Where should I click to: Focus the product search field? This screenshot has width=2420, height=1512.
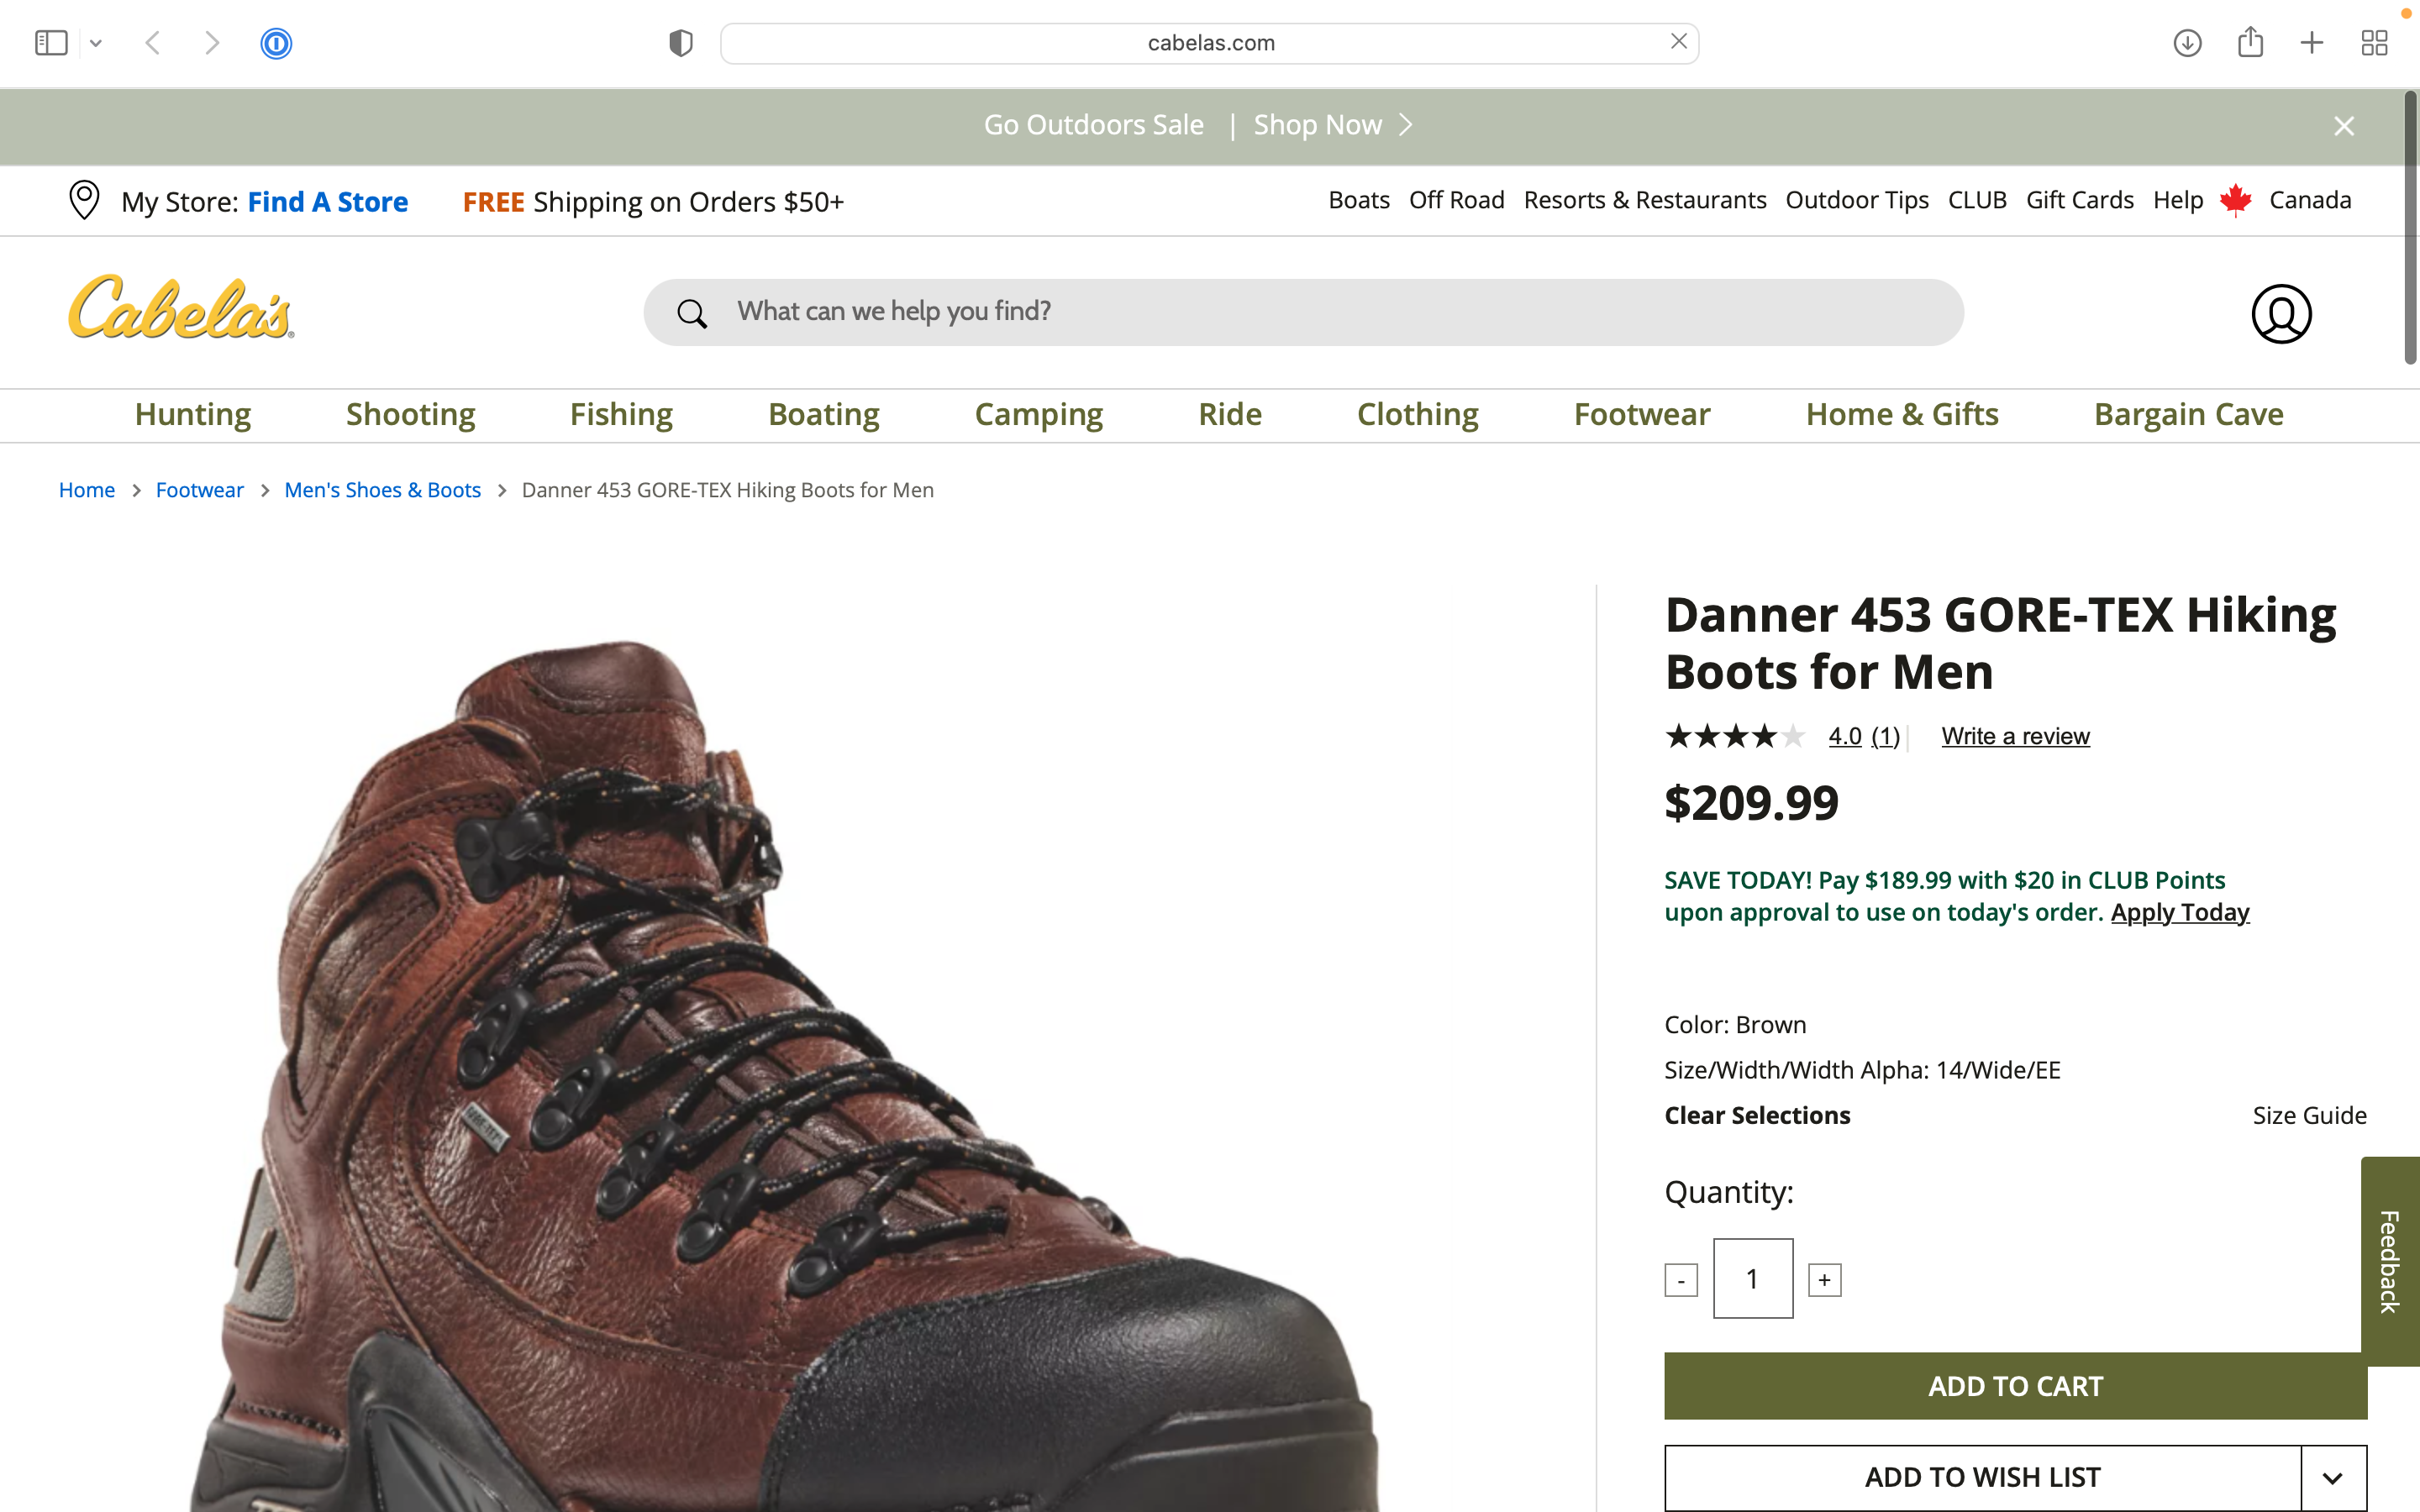click(1303, 312)
